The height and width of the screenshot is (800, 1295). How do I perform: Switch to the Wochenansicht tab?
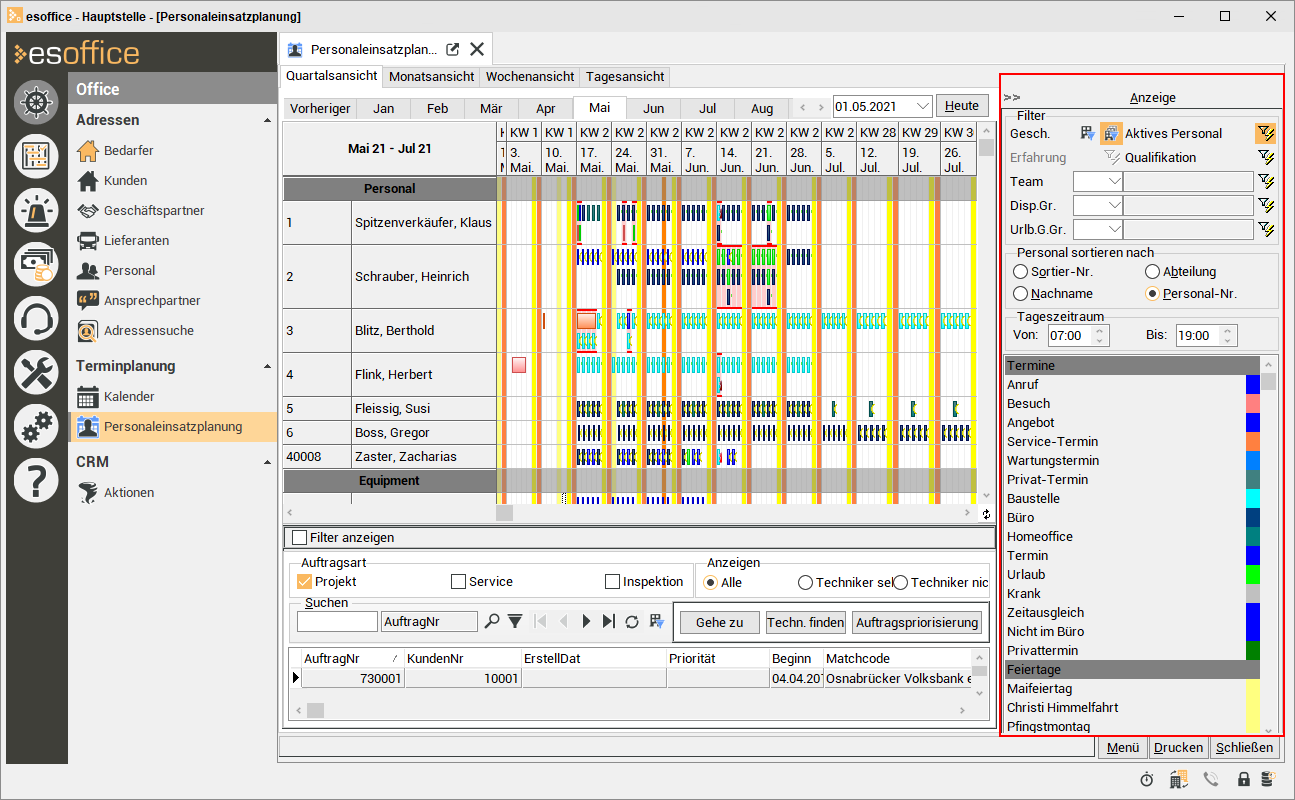(x=530, y=76)
